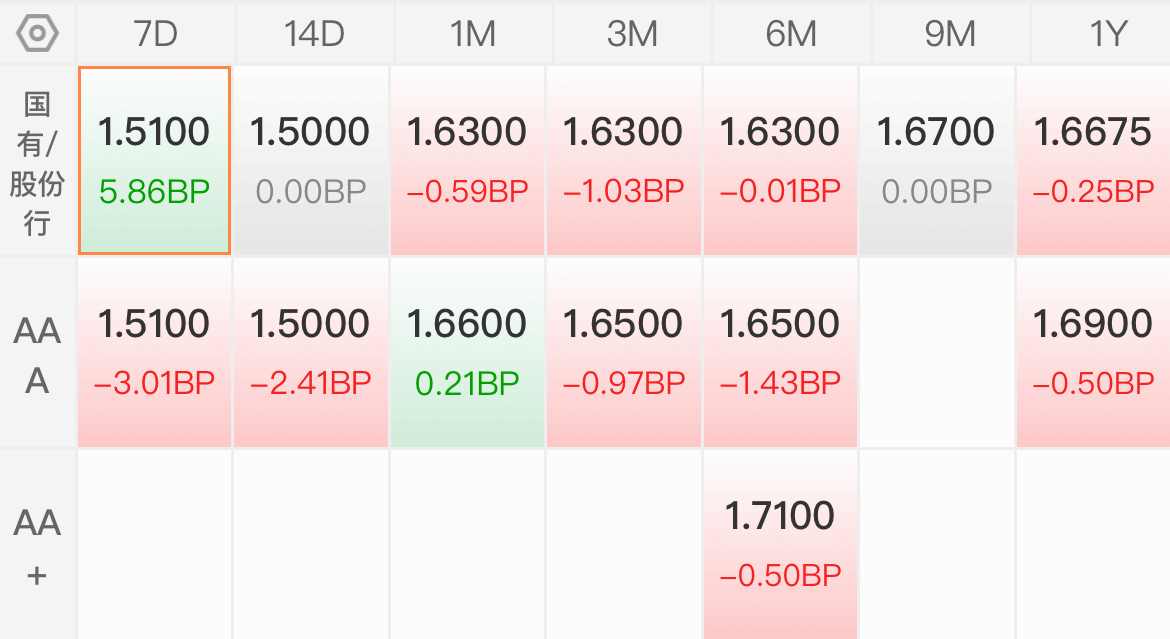
Task: Open the hexagon settings icon
Action: coord(37,34)
